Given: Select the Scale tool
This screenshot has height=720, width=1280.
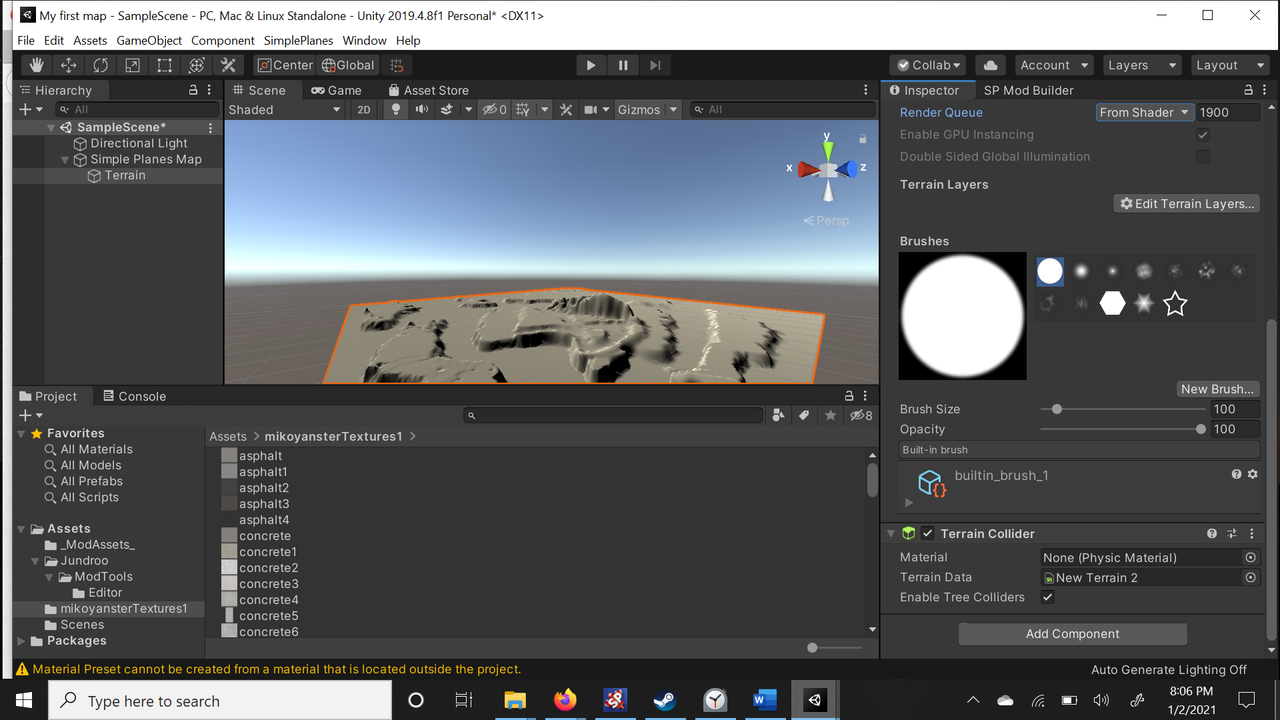Looking at the screenshot, I should point(133,65).
